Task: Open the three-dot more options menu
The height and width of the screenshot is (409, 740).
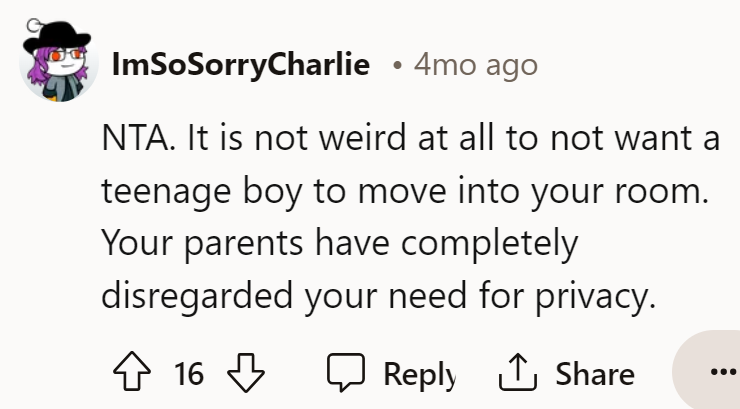Action: point(723,372)
